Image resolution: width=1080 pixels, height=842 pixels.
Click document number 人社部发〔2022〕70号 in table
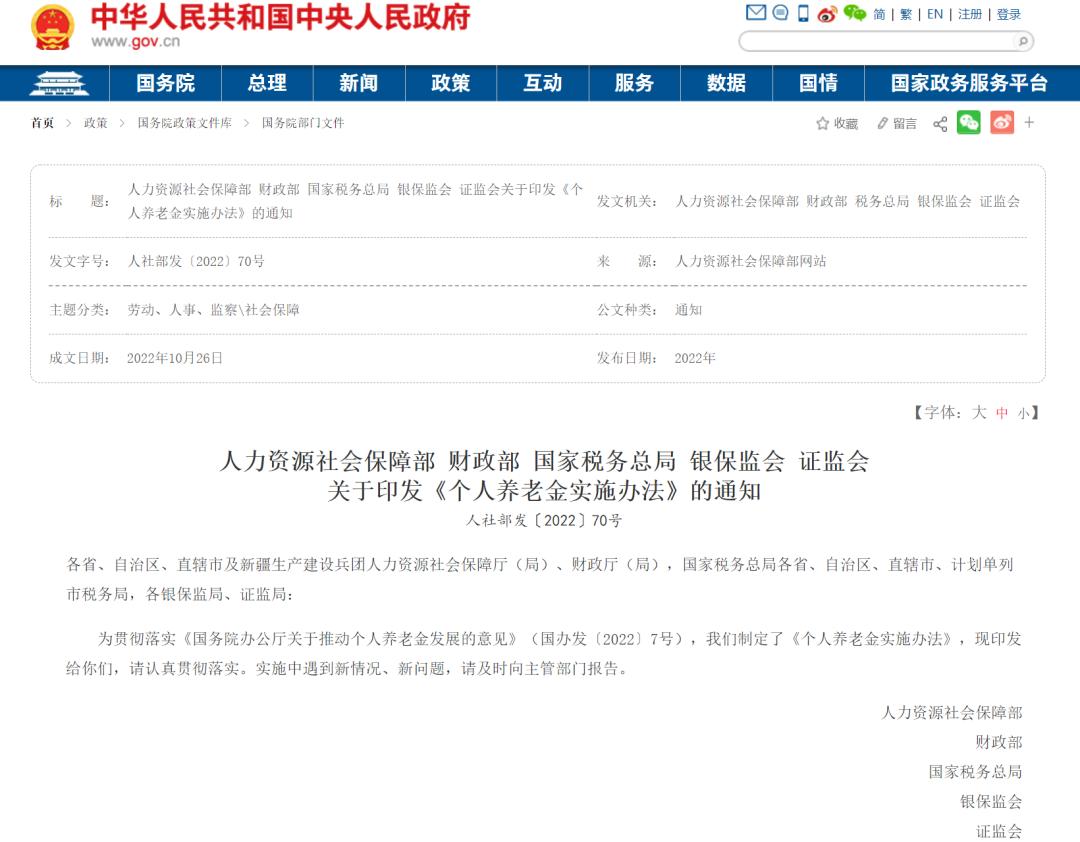click(x=196, y=261)
